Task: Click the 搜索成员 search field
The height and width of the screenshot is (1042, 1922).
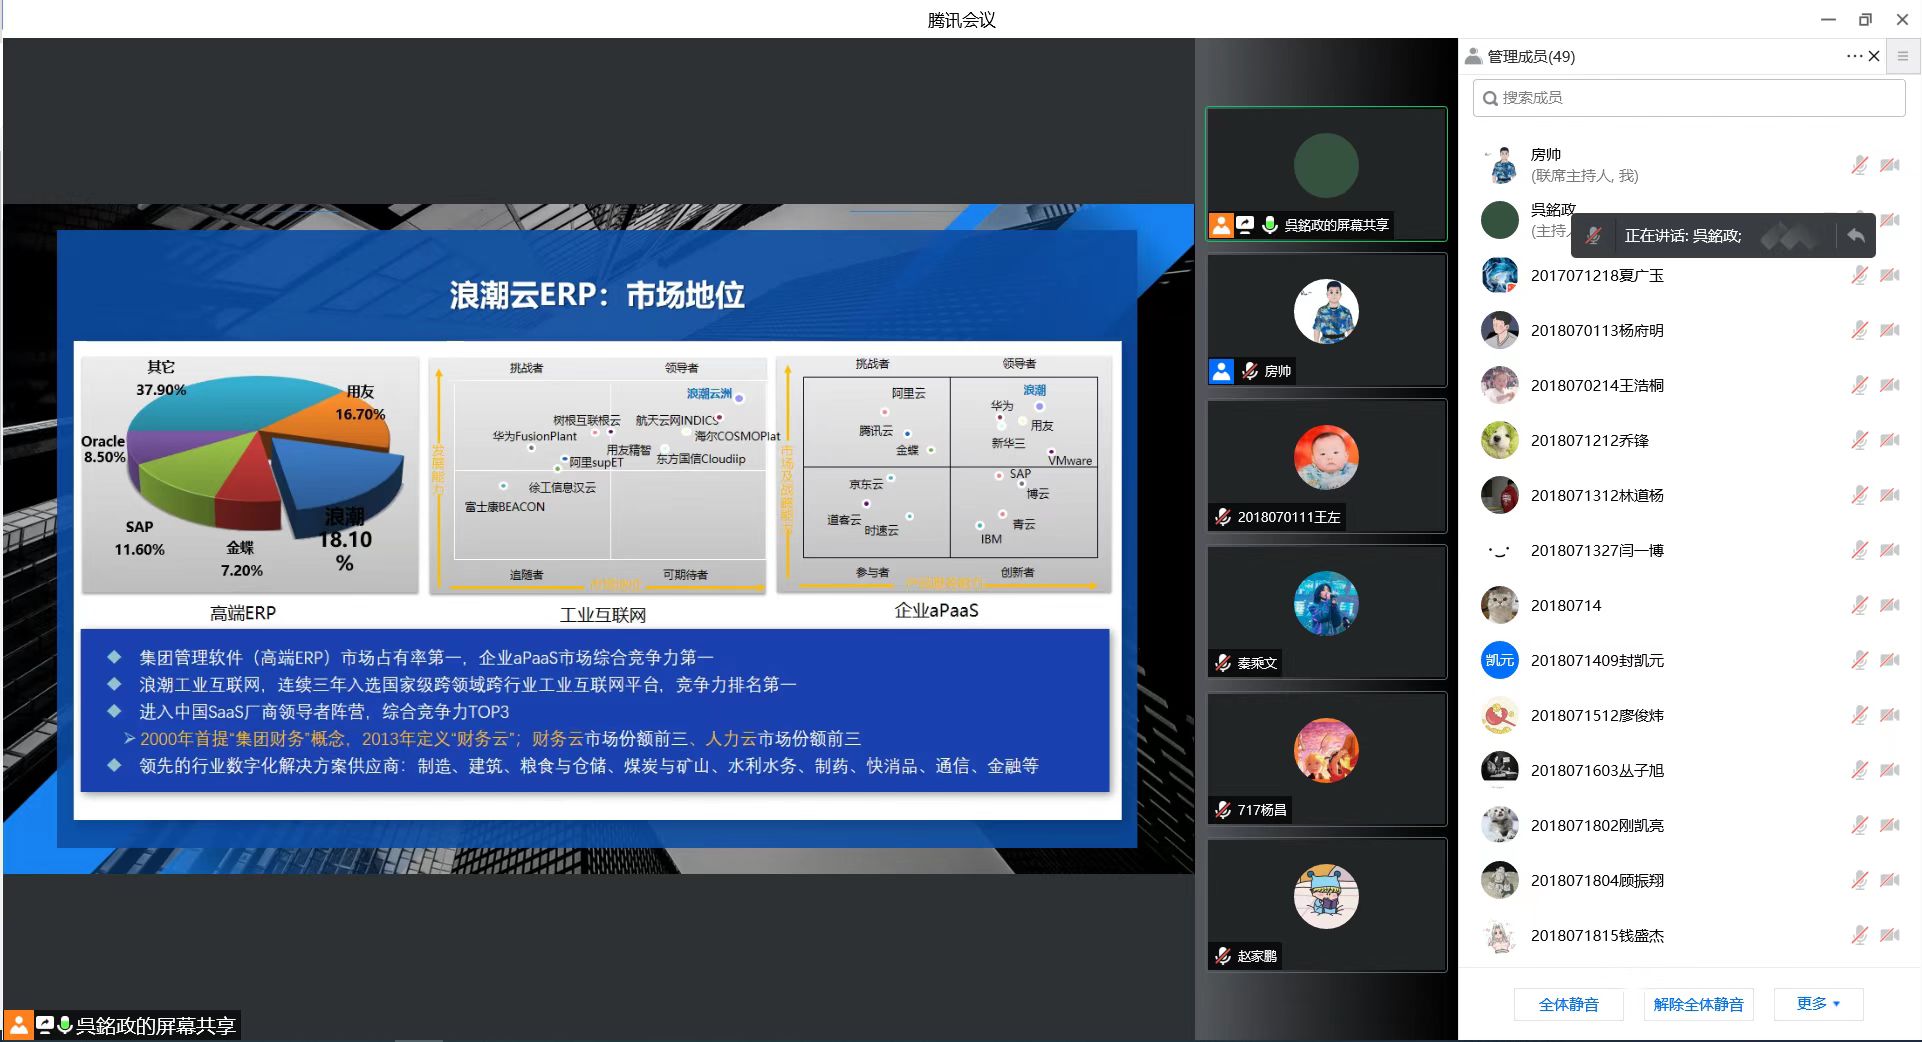Action: pos(1688,98)
